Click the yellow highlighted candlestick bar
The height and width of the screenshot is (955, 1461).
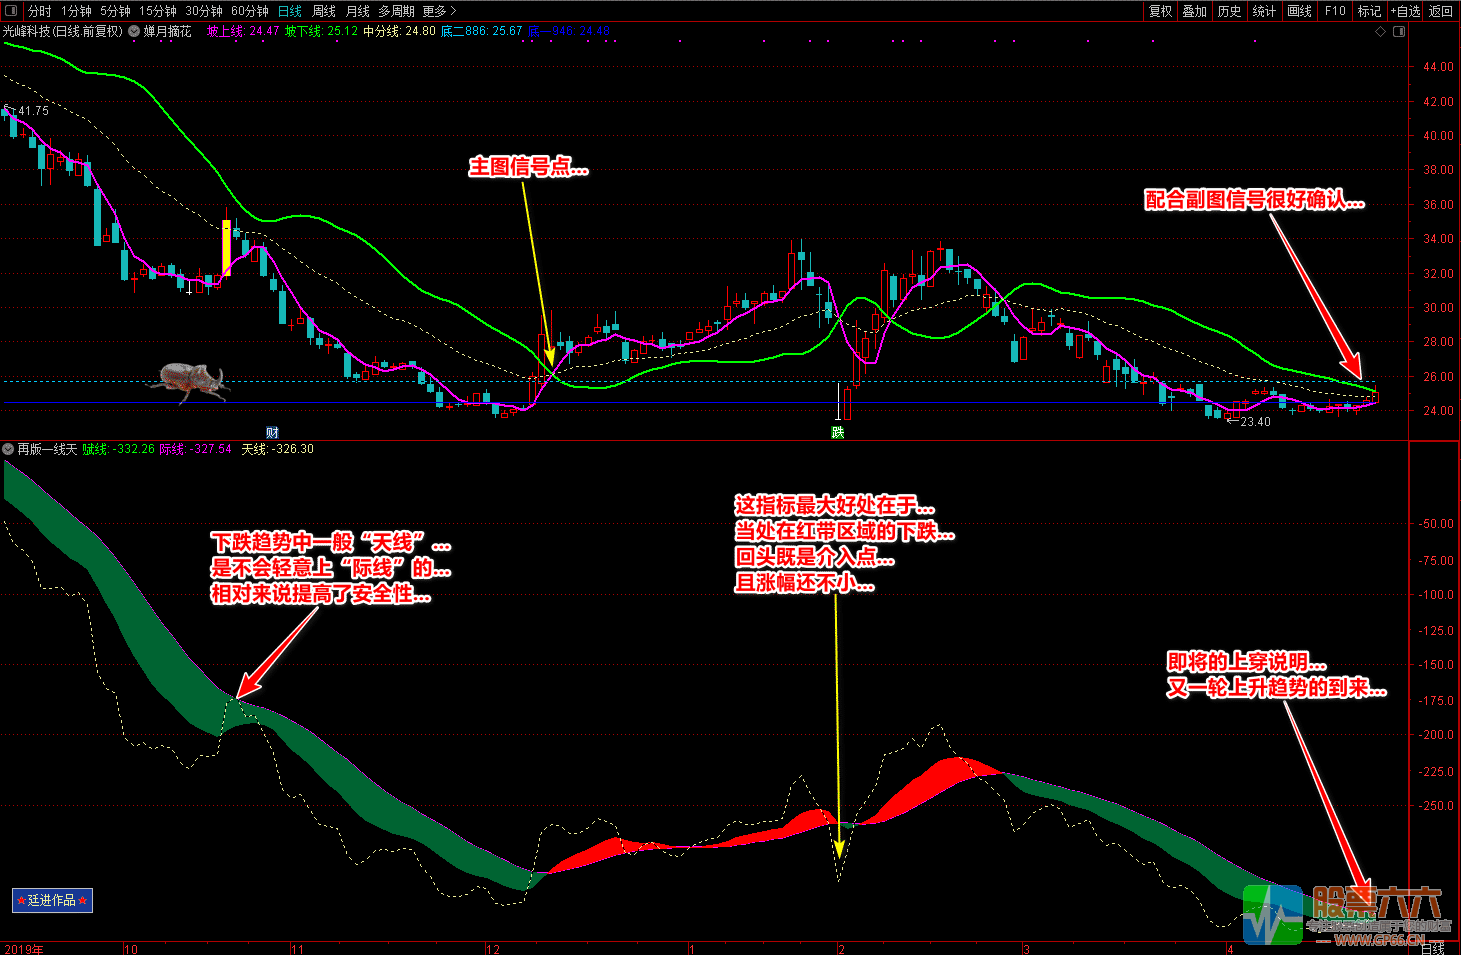226,248
